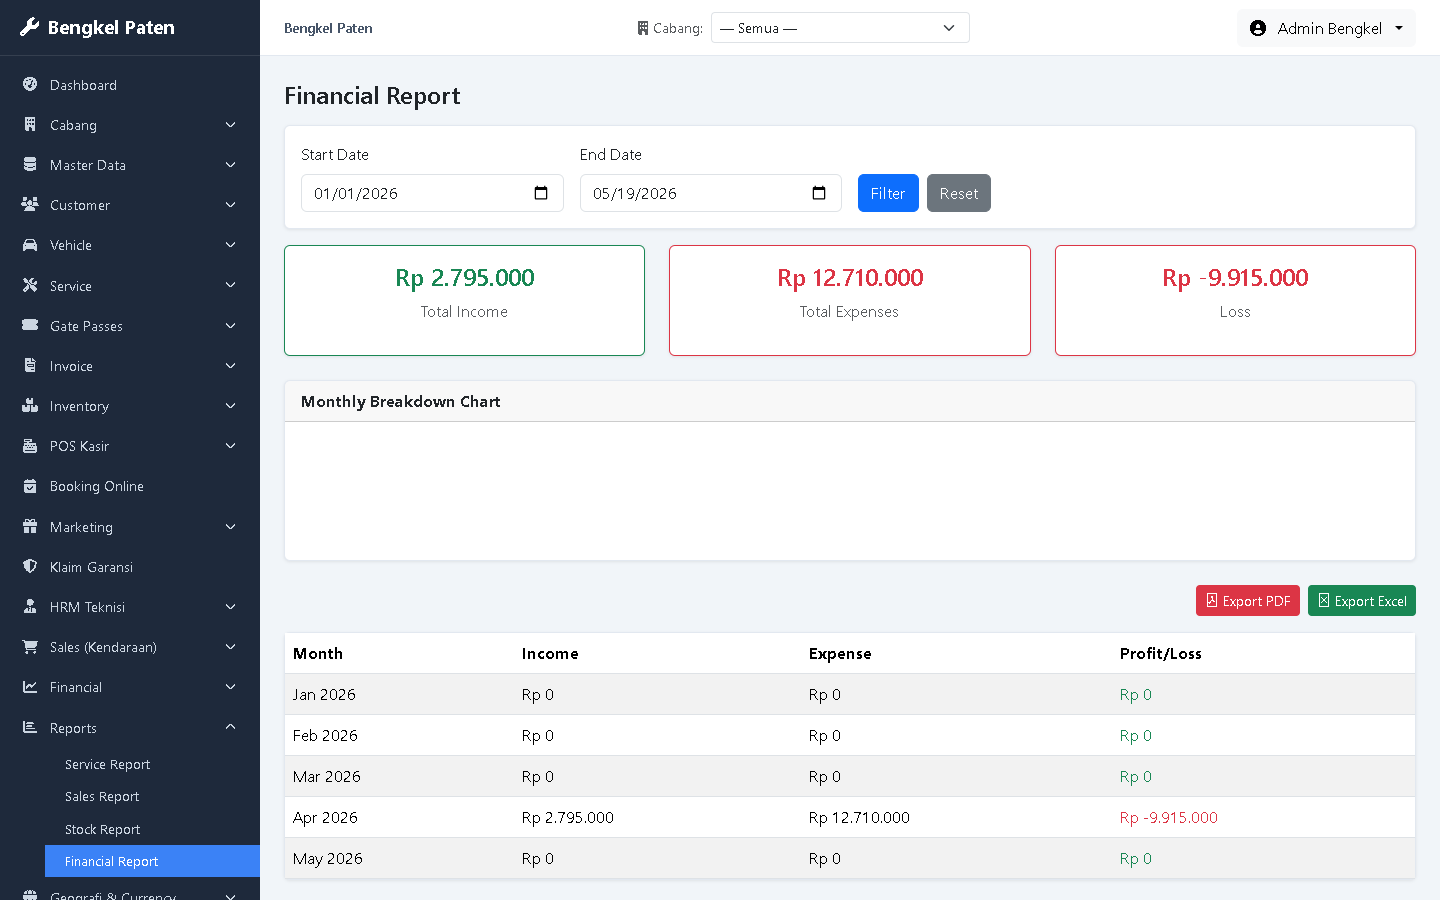This screenshot has height=900, width=1440.
Task: Collapse the Reports submenu chevron
Action: click(x=231, y=727)
